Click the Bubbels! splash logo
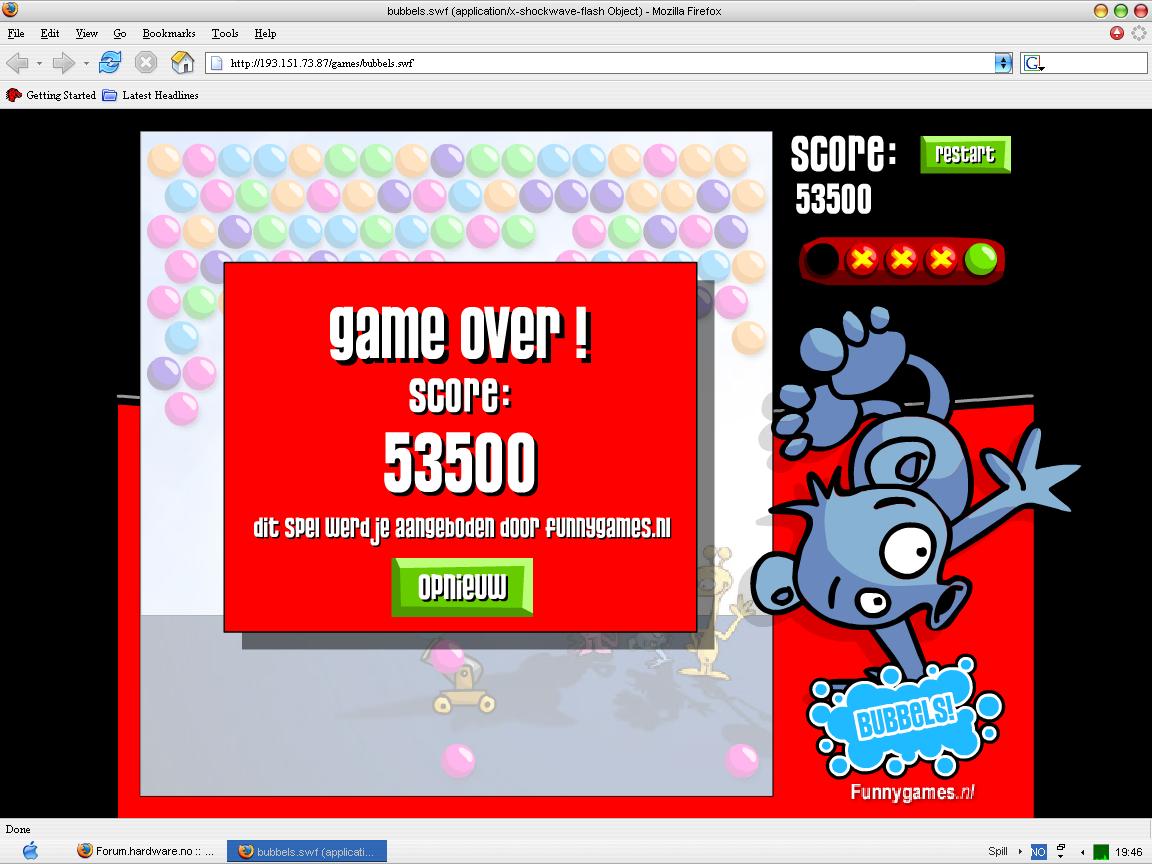 [x=905, y=716]
